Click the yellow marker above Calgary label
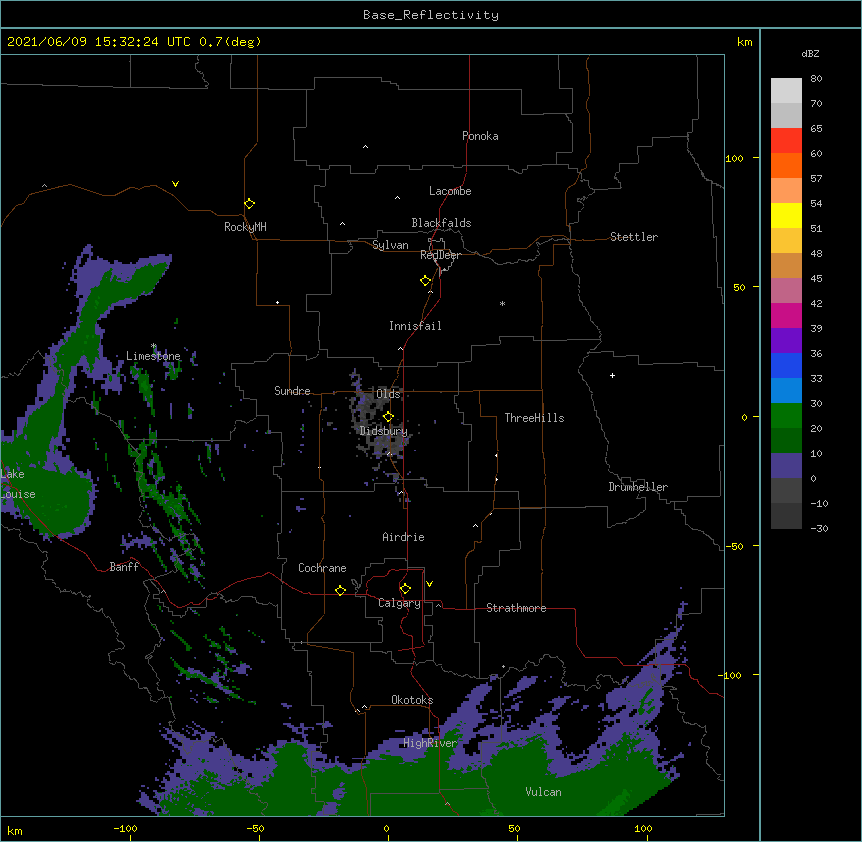The height and width of the screenshot is (842, 862). tap(405, 589)
